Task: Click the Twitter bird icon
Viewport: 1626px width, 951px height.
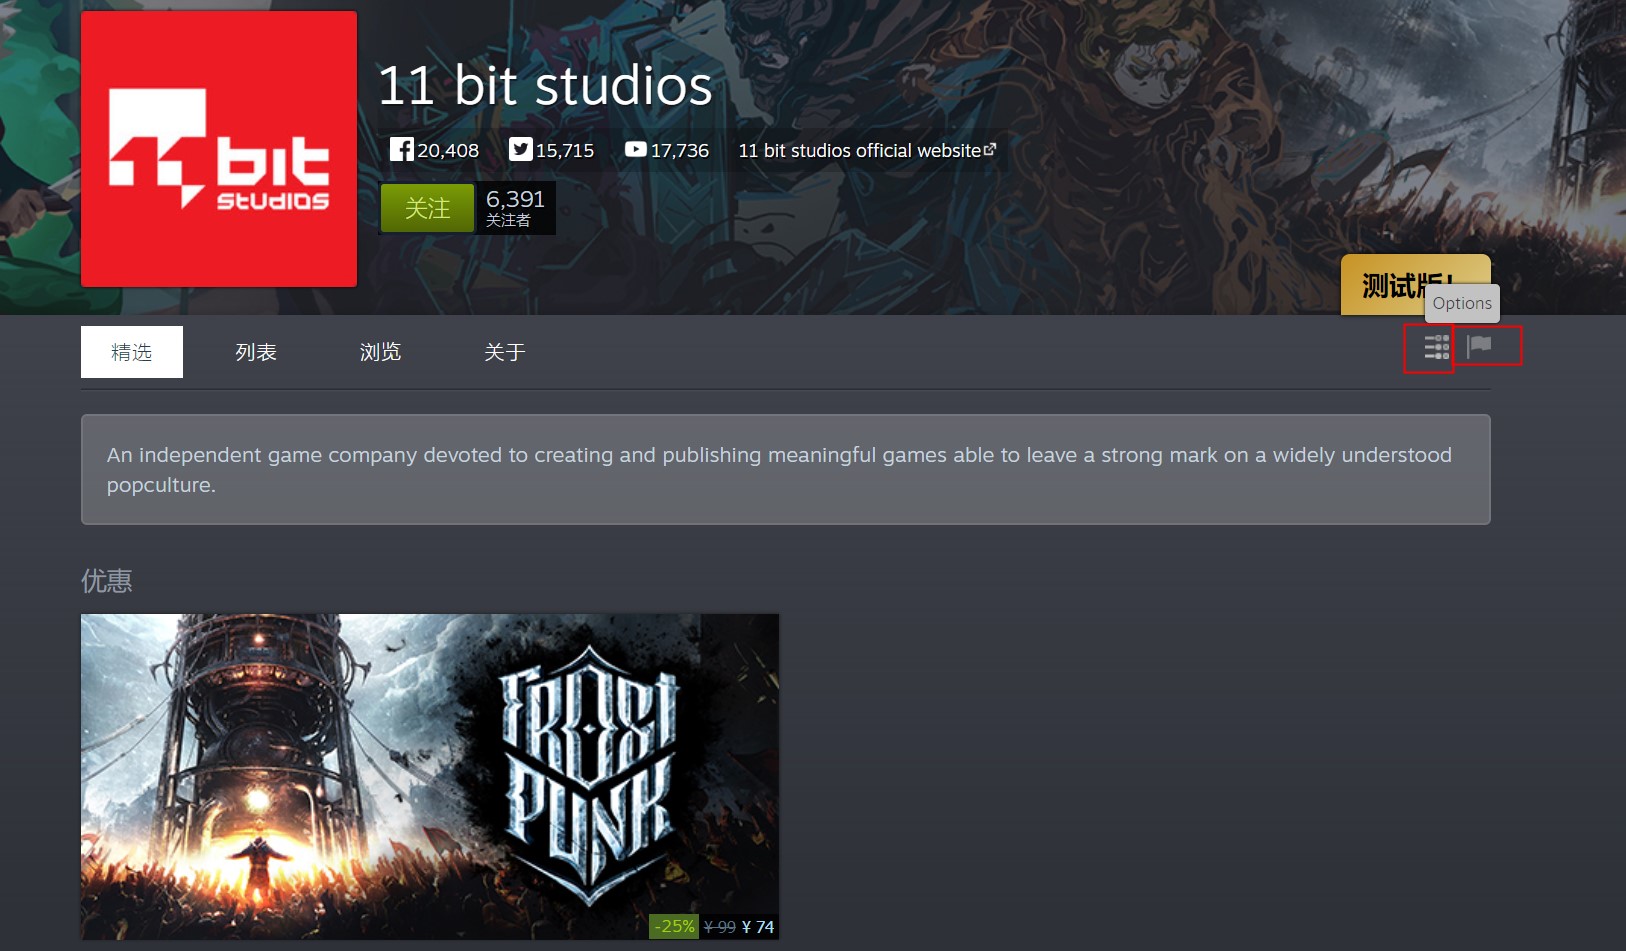Action: (x=520, y=150)
